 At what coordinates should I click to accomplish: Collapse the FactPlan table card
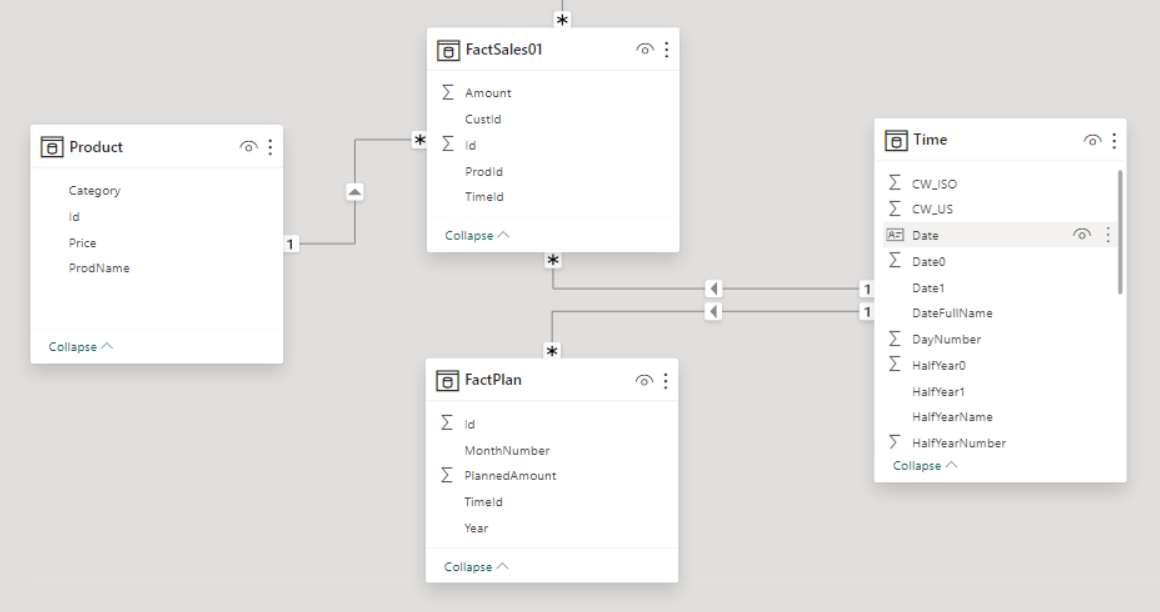coord(476,567)
